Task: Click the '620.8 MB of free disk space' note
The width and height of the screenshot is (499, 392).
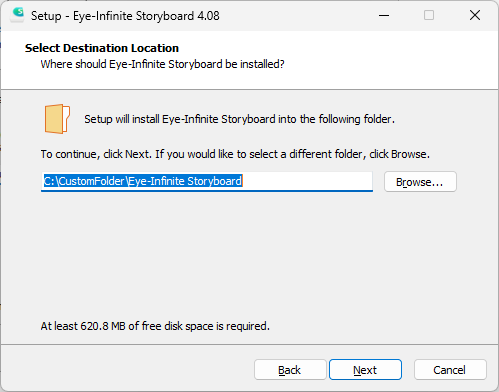Action: tap(155, 326)
